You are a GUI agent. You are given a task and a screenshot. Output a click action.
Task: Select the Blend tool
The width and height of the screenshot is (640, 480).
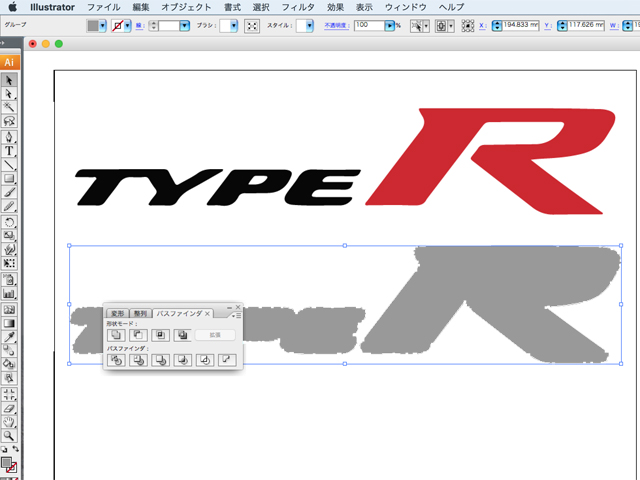[x=9, y=350]
